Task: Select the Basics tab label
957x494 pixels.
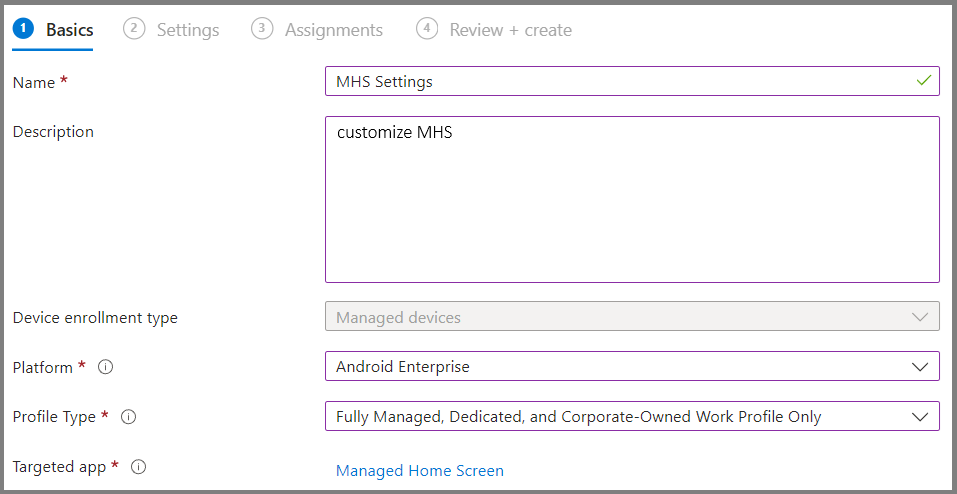Action: (x=70, y=30)
